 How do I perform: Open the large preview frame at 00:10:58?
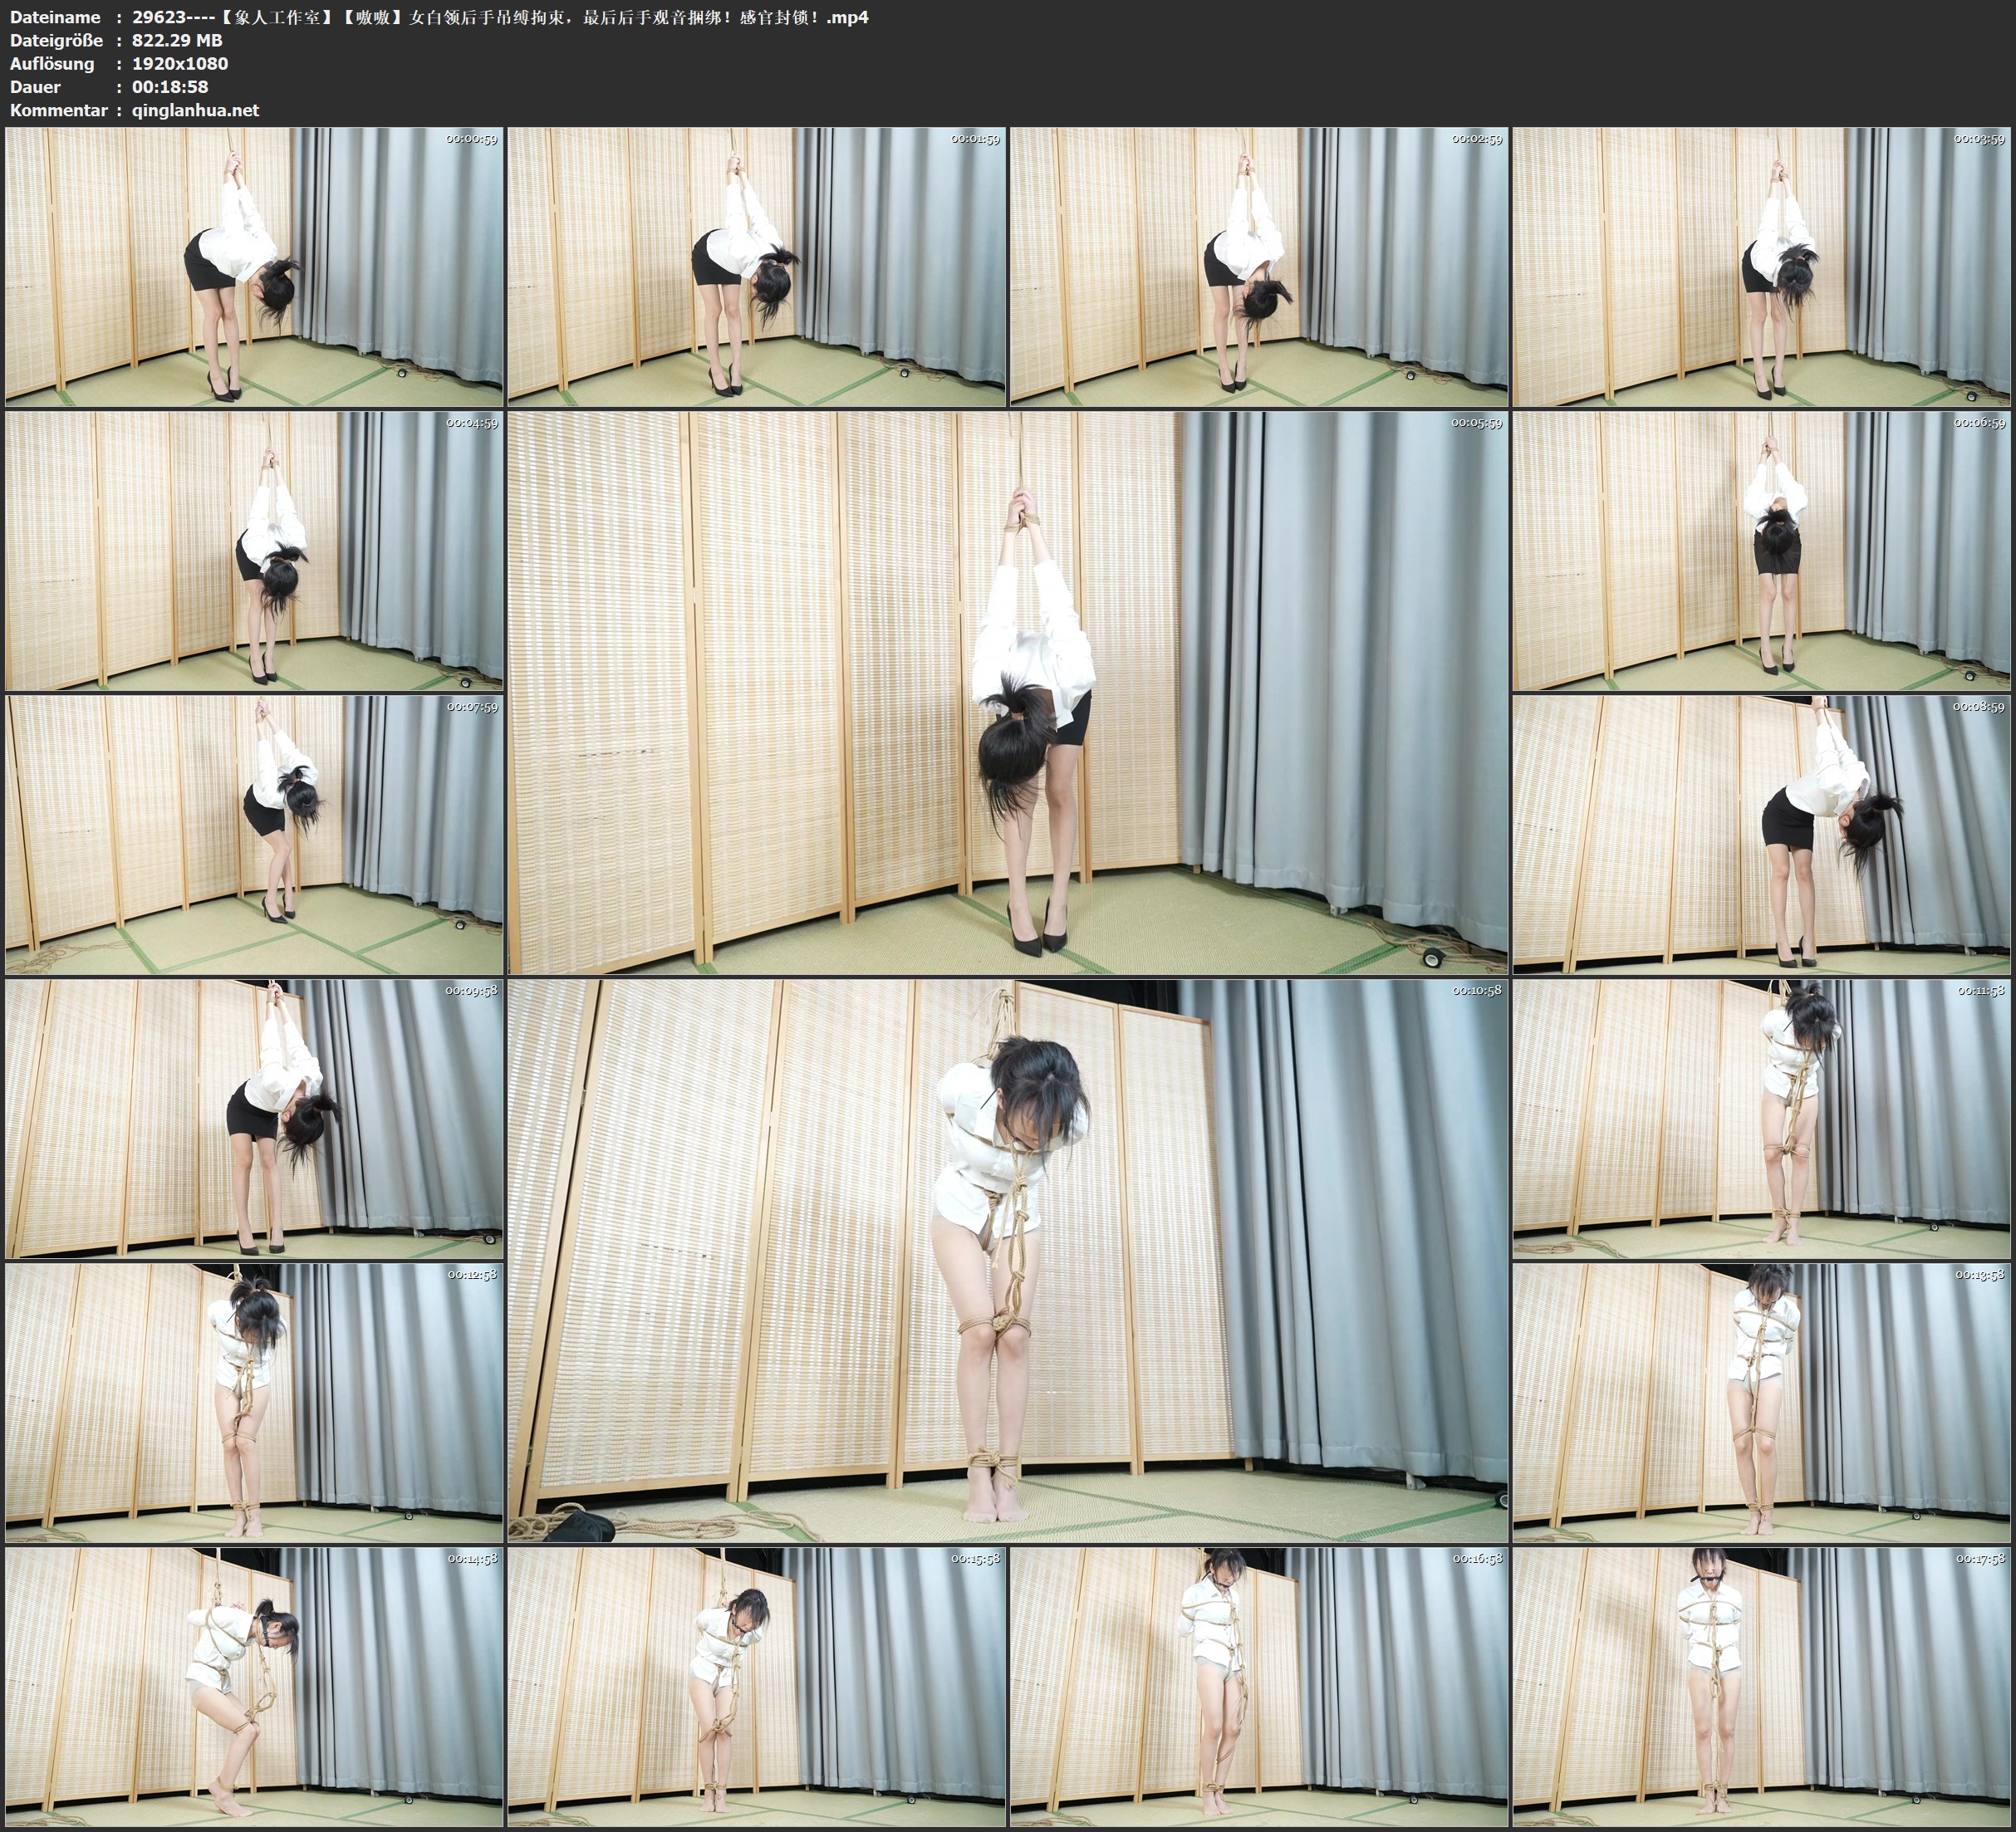tap(1007, 1260)
